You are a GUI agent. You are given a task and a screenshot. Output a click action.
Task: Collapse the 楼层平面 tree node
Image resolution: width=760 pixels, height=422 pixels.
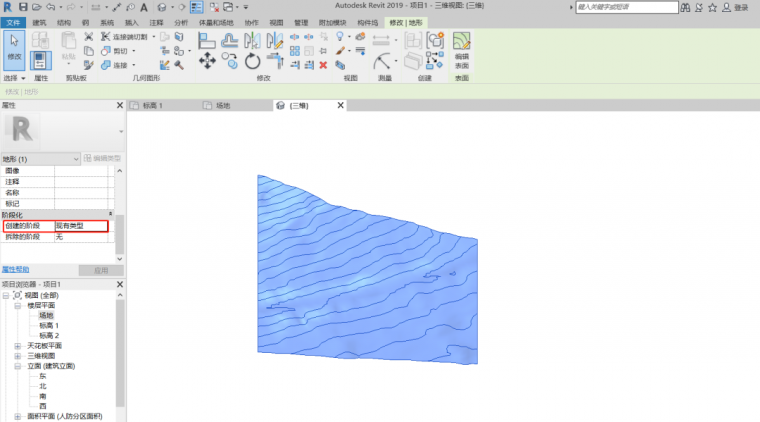18,306
